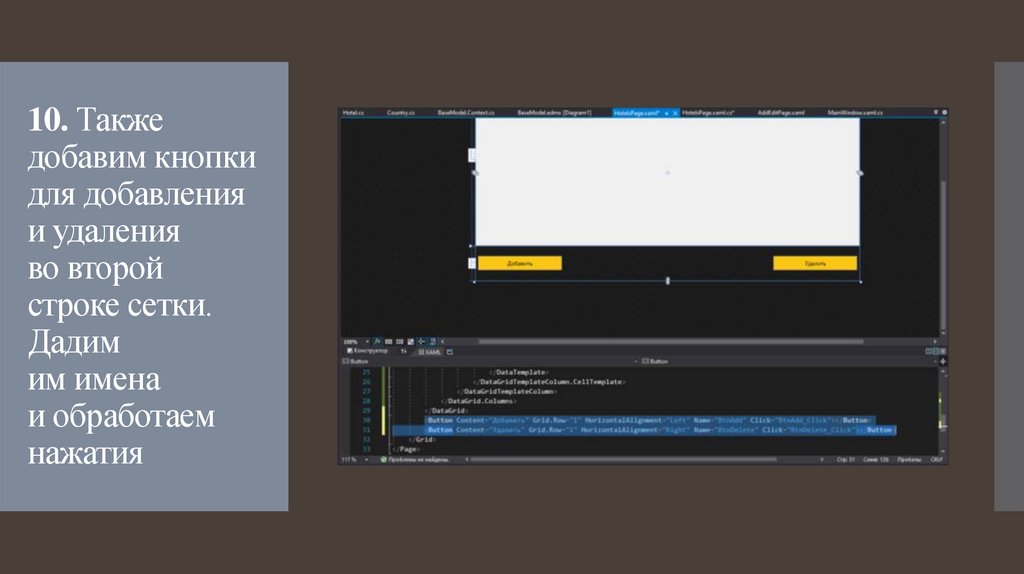The width and height of the screenshot is (1024, 574).
Task: Click the code editor vertical scrollbar
Action: tap(943, 410)
